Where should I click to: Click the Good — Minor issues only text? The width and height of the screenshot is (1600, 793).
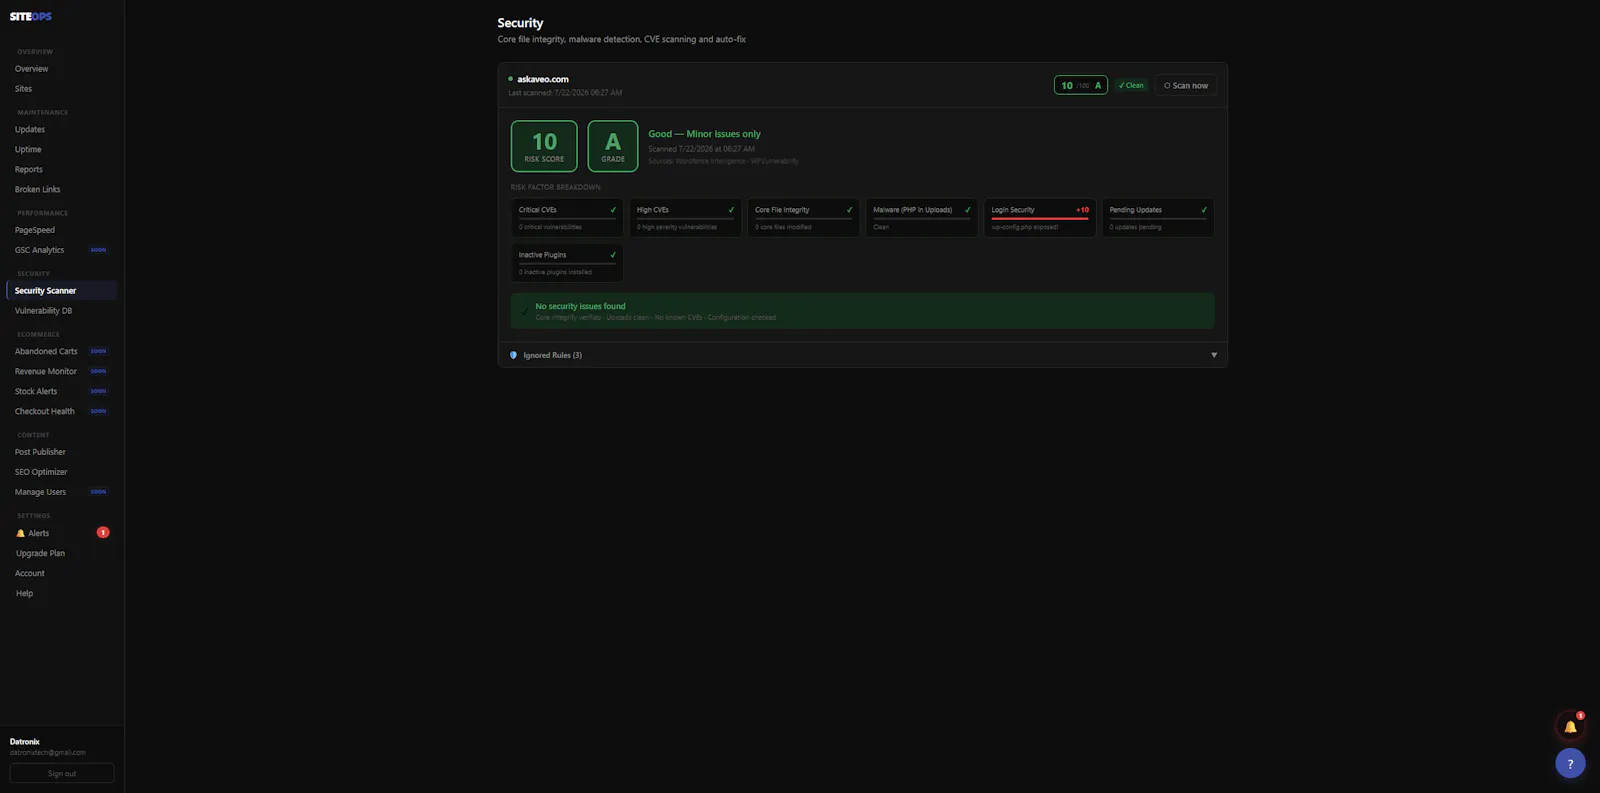(704, 134)
